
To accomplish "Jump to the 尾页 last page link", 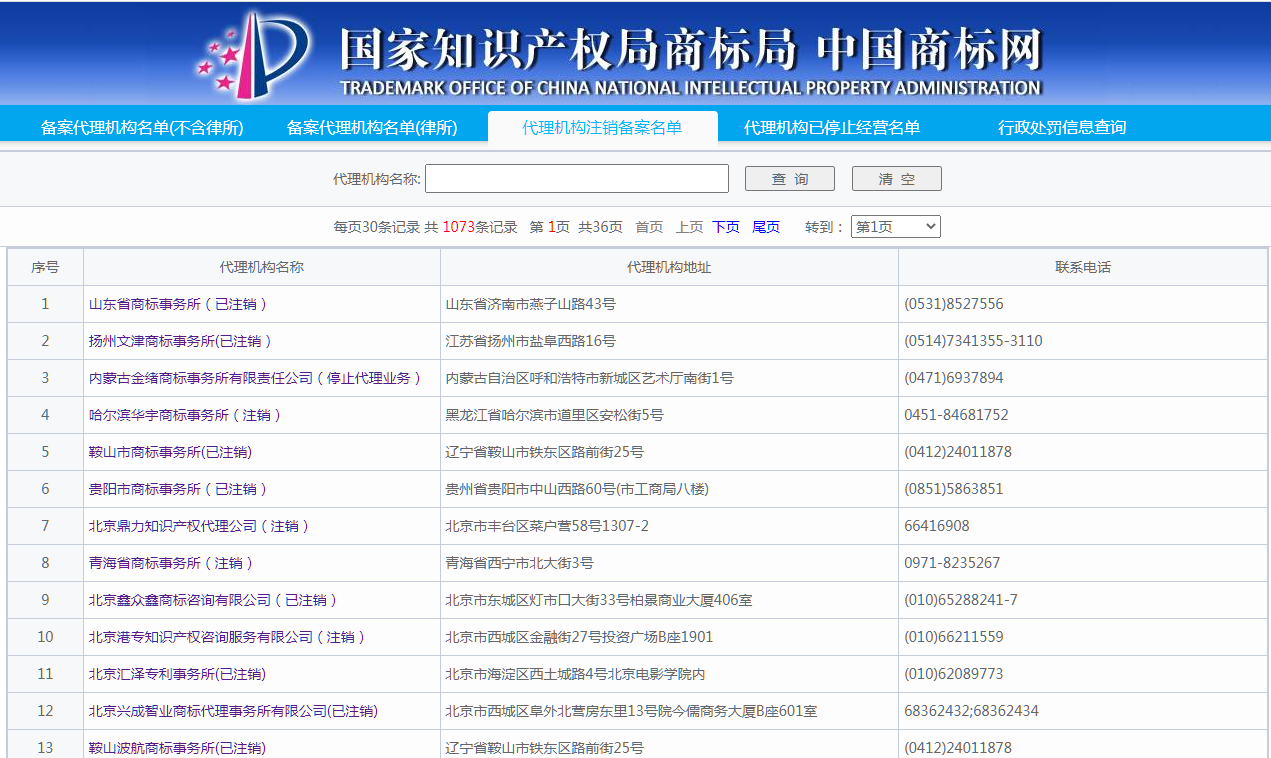I will tap(766, 227).
